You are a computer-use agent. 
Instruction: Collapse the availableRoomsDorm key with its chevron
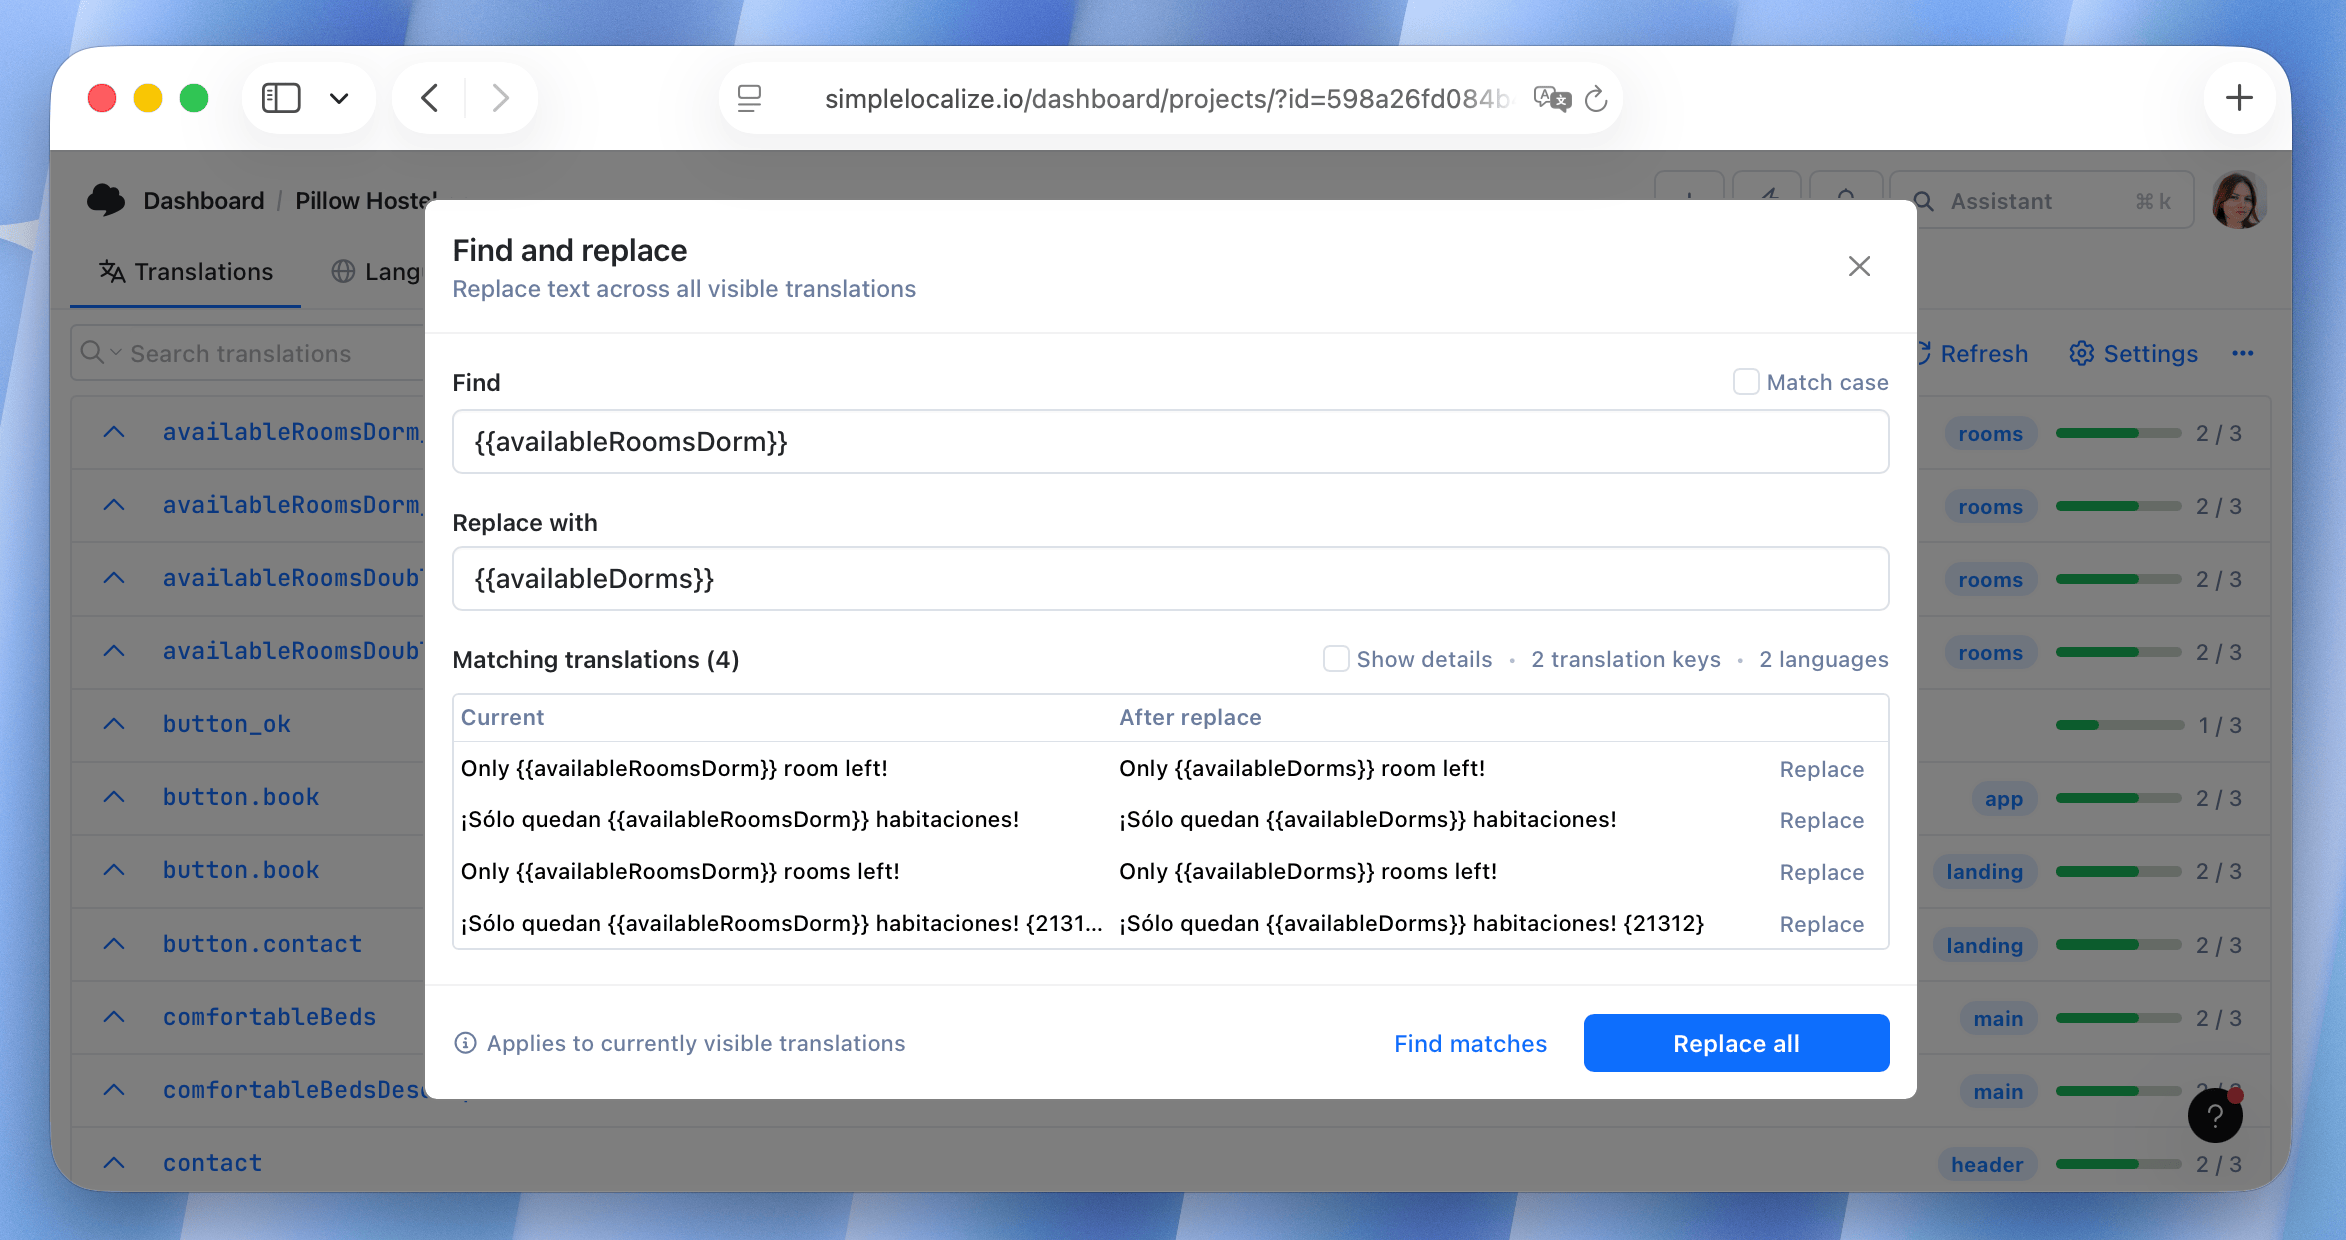click(113, 431)
